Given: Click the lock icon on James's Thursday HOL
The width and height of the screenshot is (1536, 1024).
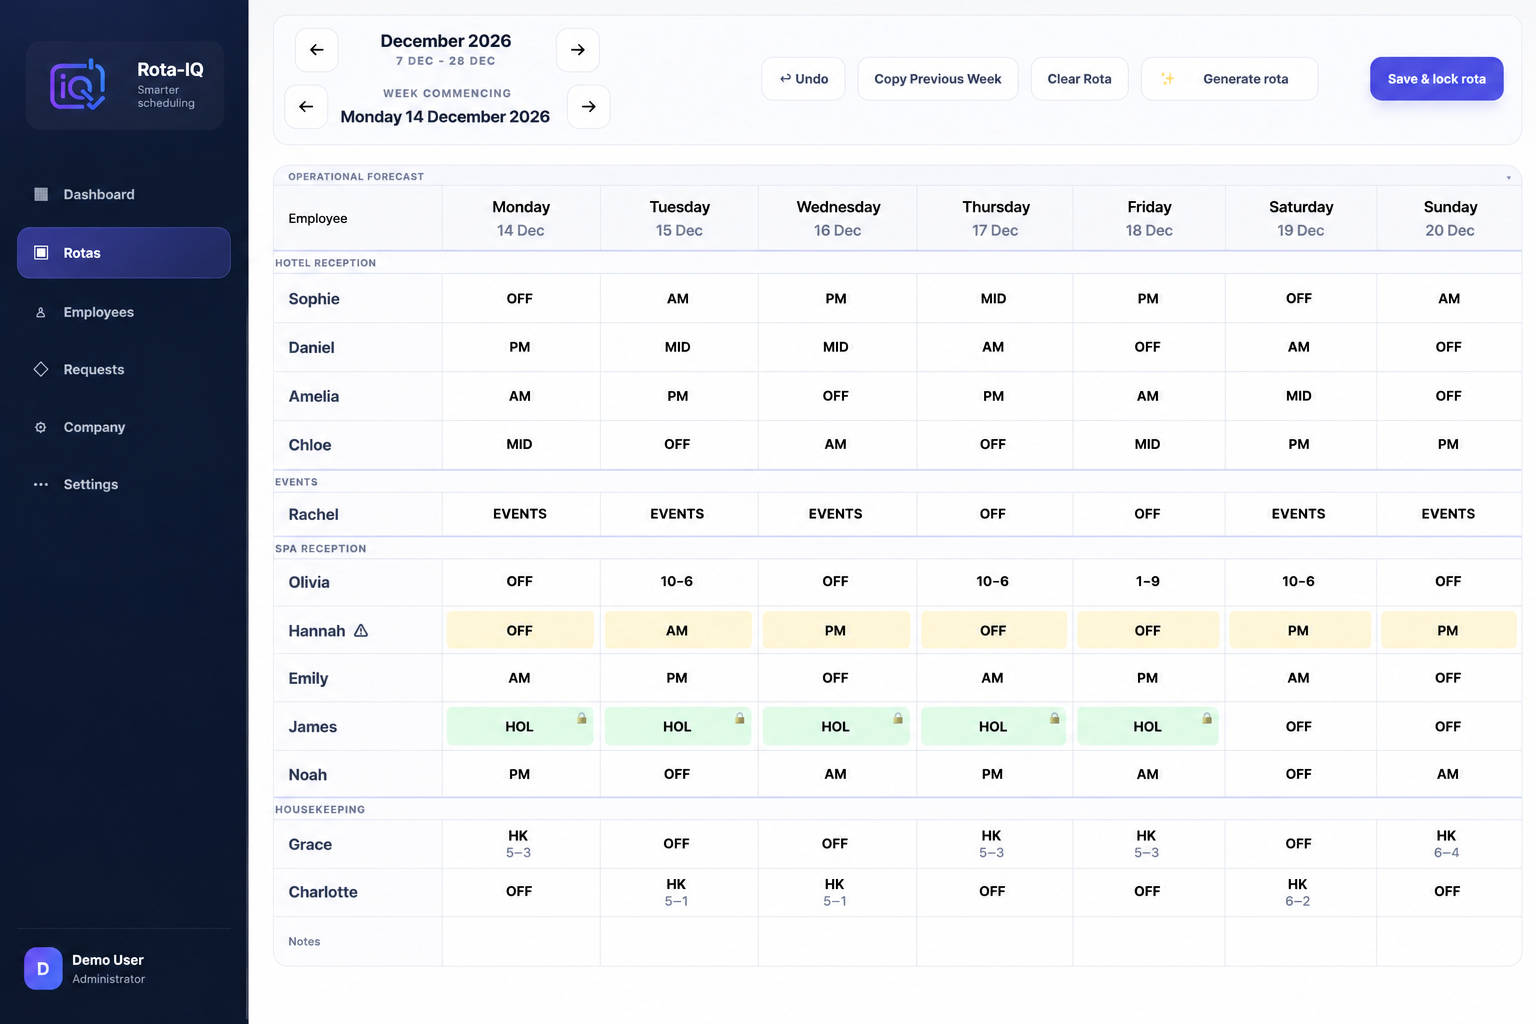Looking at the screenshot, I should [x=1054, y=718].
